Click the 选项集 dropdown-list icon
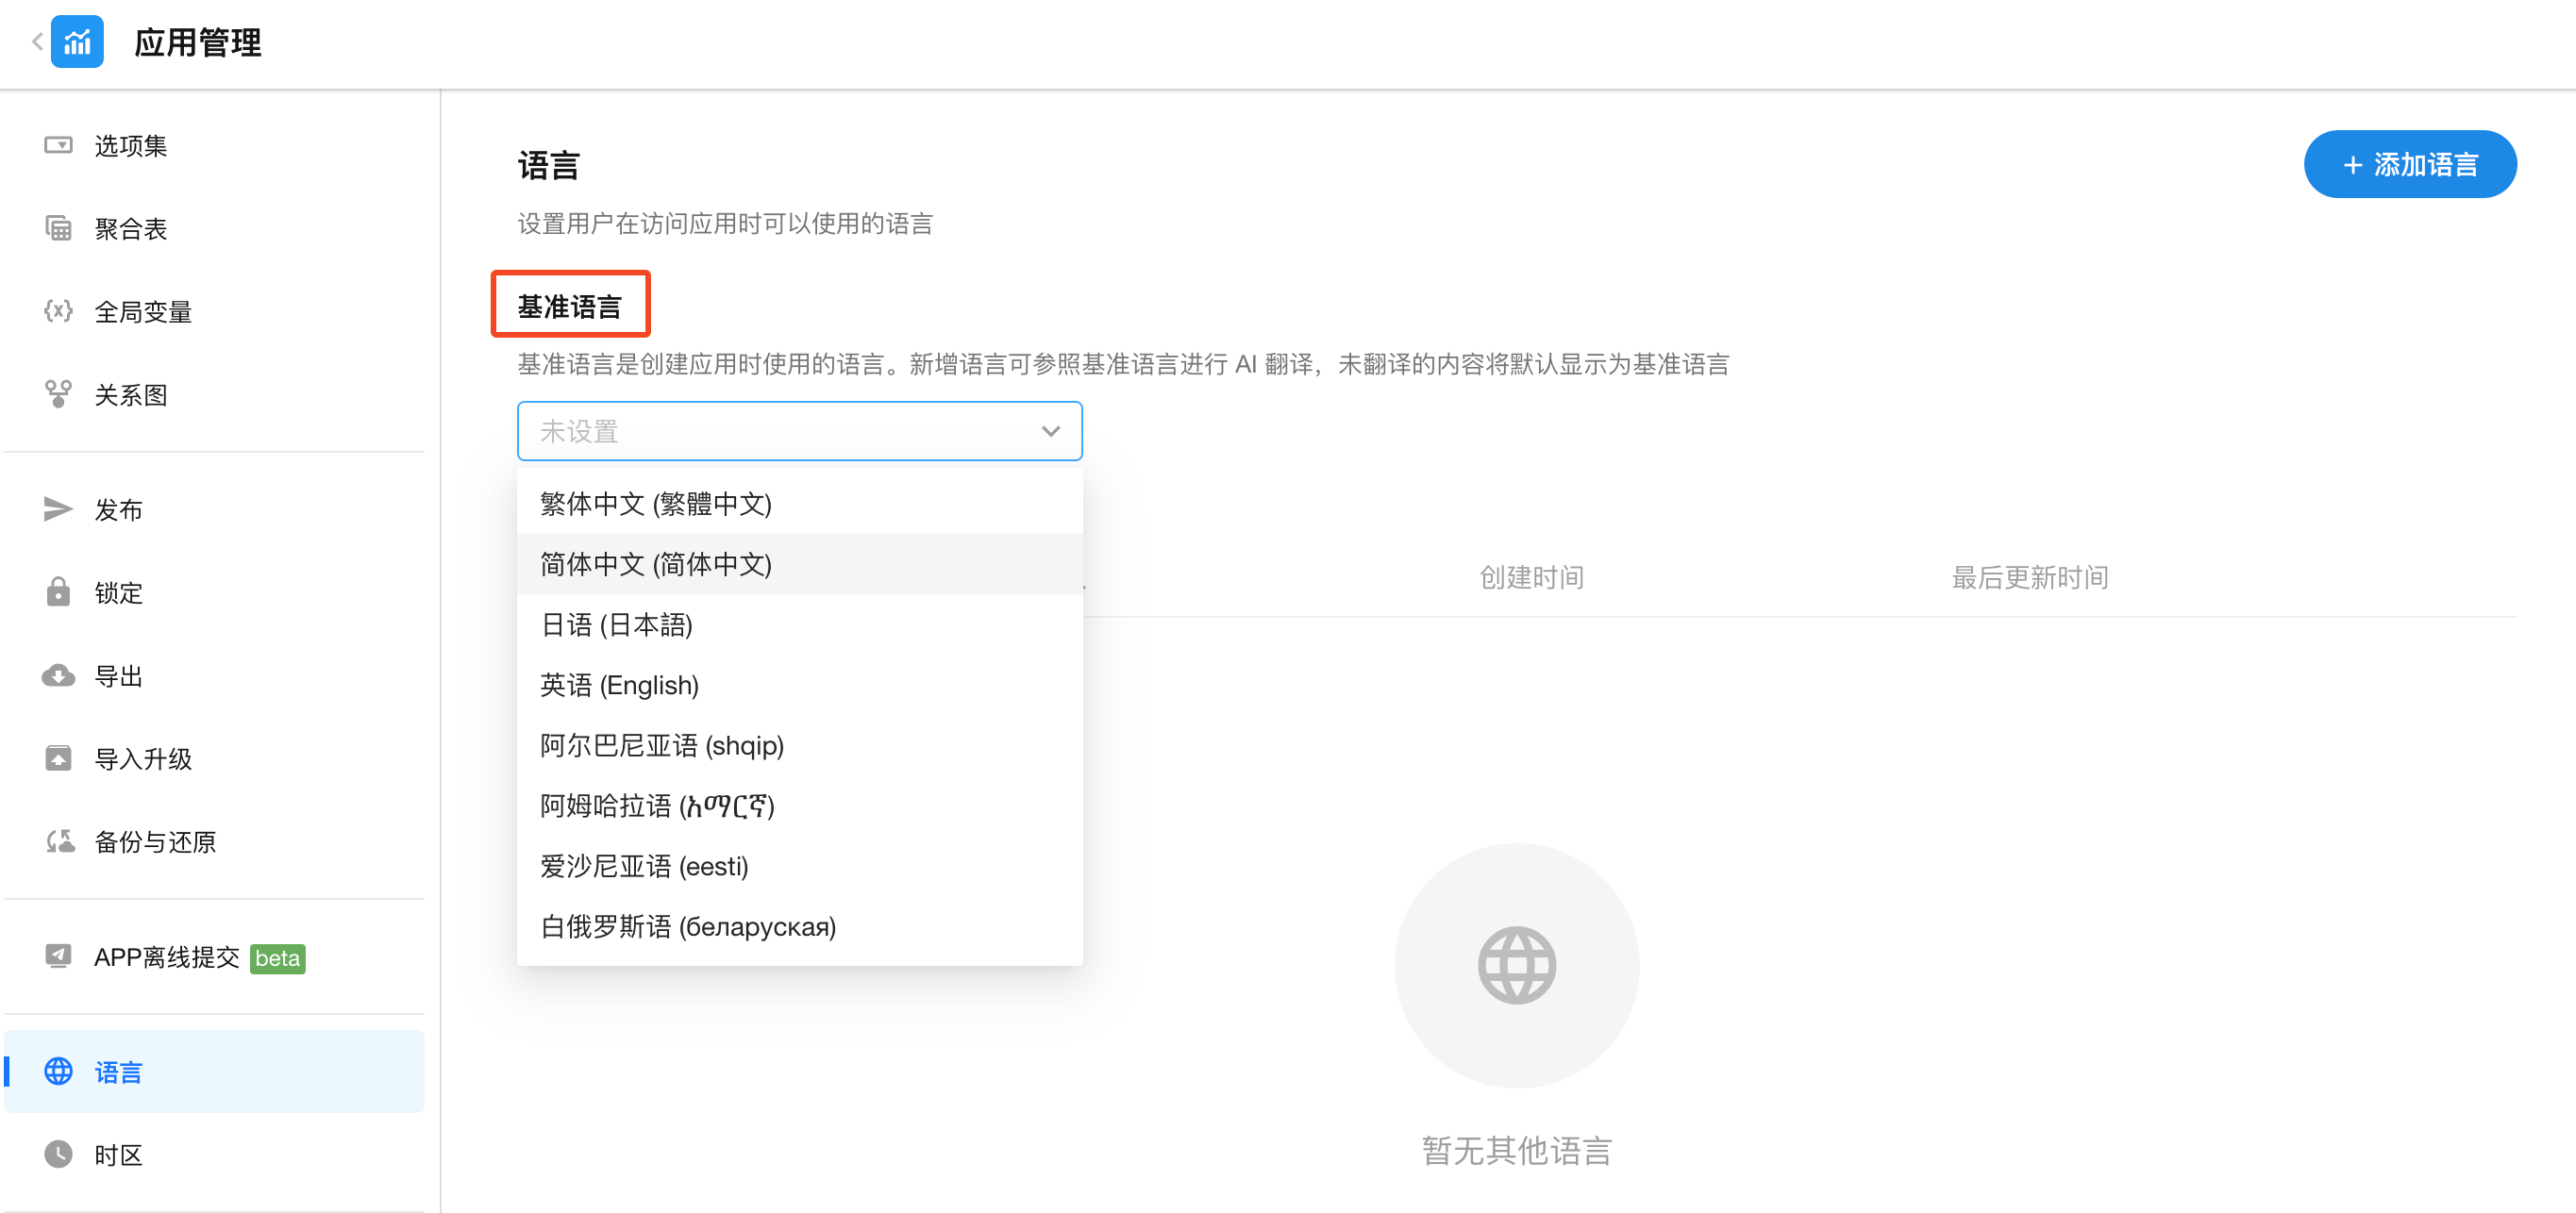The height and width of the screenshot is (1213, 2576). [x=58, y=146]
